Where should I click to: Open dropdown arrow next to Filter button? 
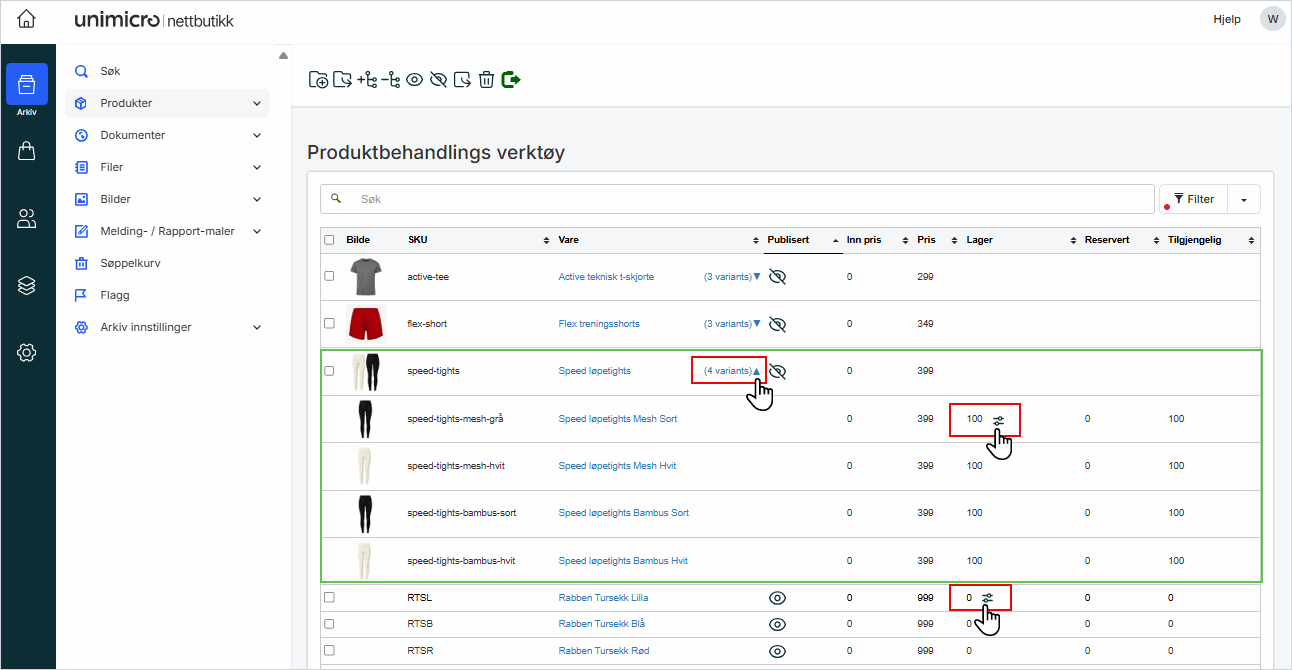click(x=1244, y=199)
